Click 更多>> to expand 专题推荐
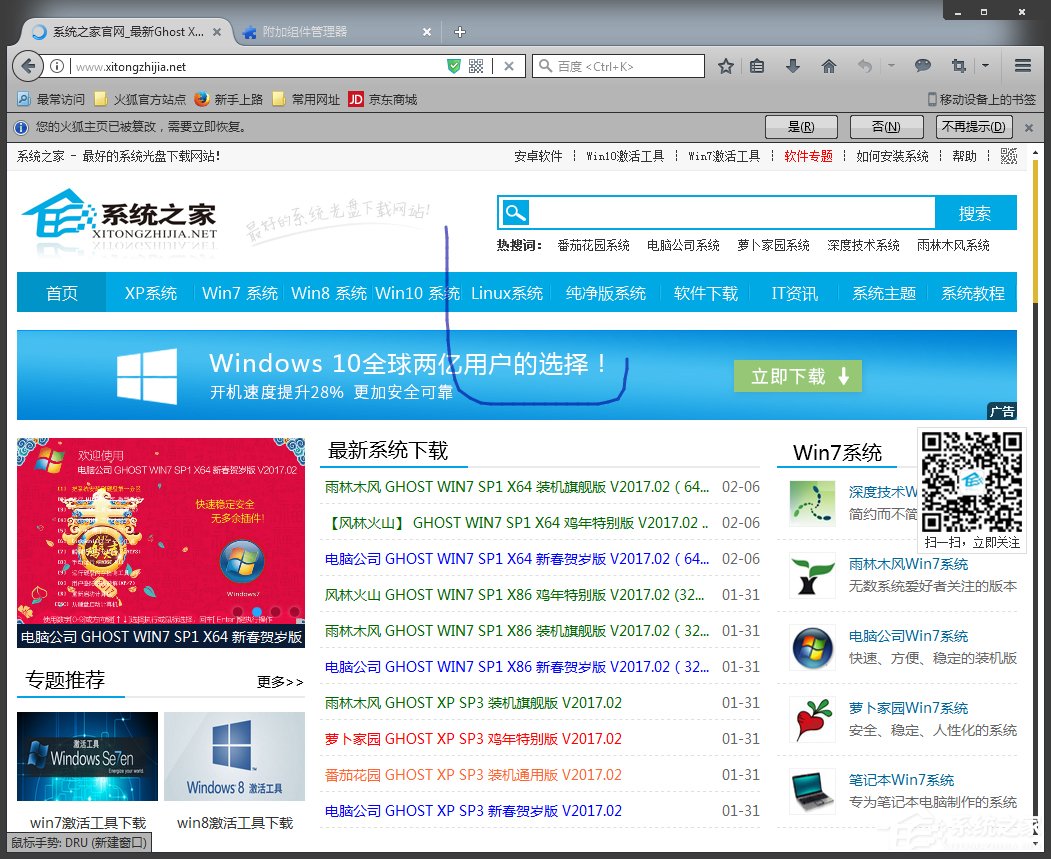The height and width of the screenshot is (859, 1051). point(280,679)
